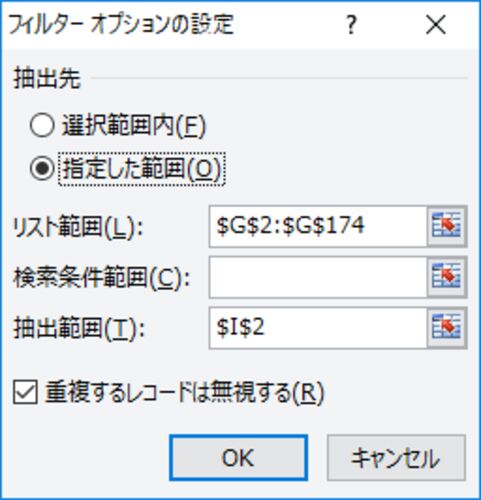Click the リスト範囲 field showing $G$2:$G$174

(318, 226)
